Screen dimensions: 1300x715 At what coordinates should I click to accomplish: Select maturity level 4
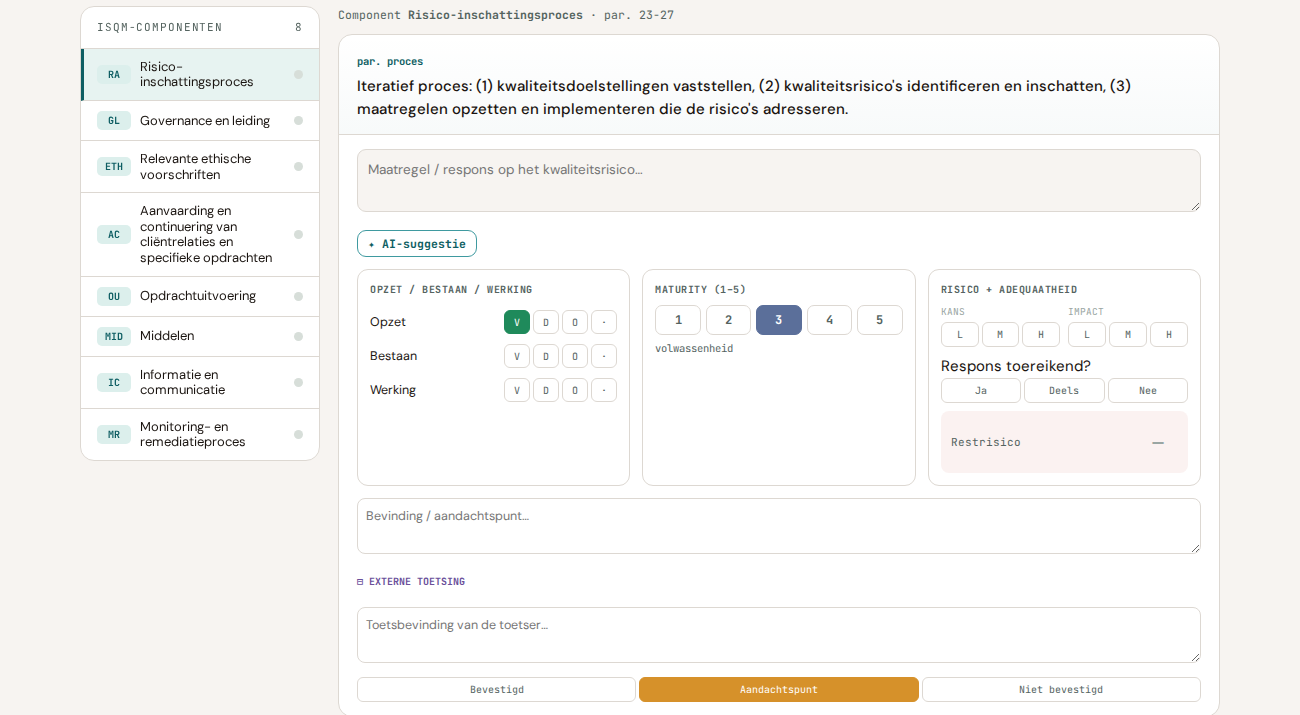(x=830, y=320)
